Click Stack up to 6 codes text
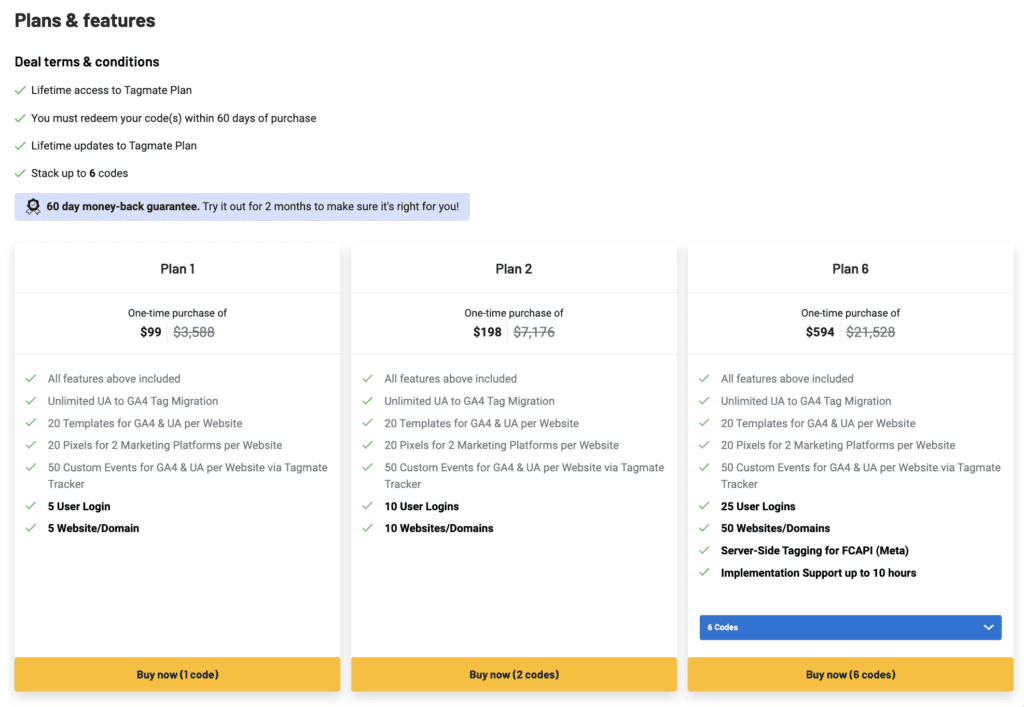Viewport: 1024px width, 707px height. pyautogui.click(x=80, y=173)
